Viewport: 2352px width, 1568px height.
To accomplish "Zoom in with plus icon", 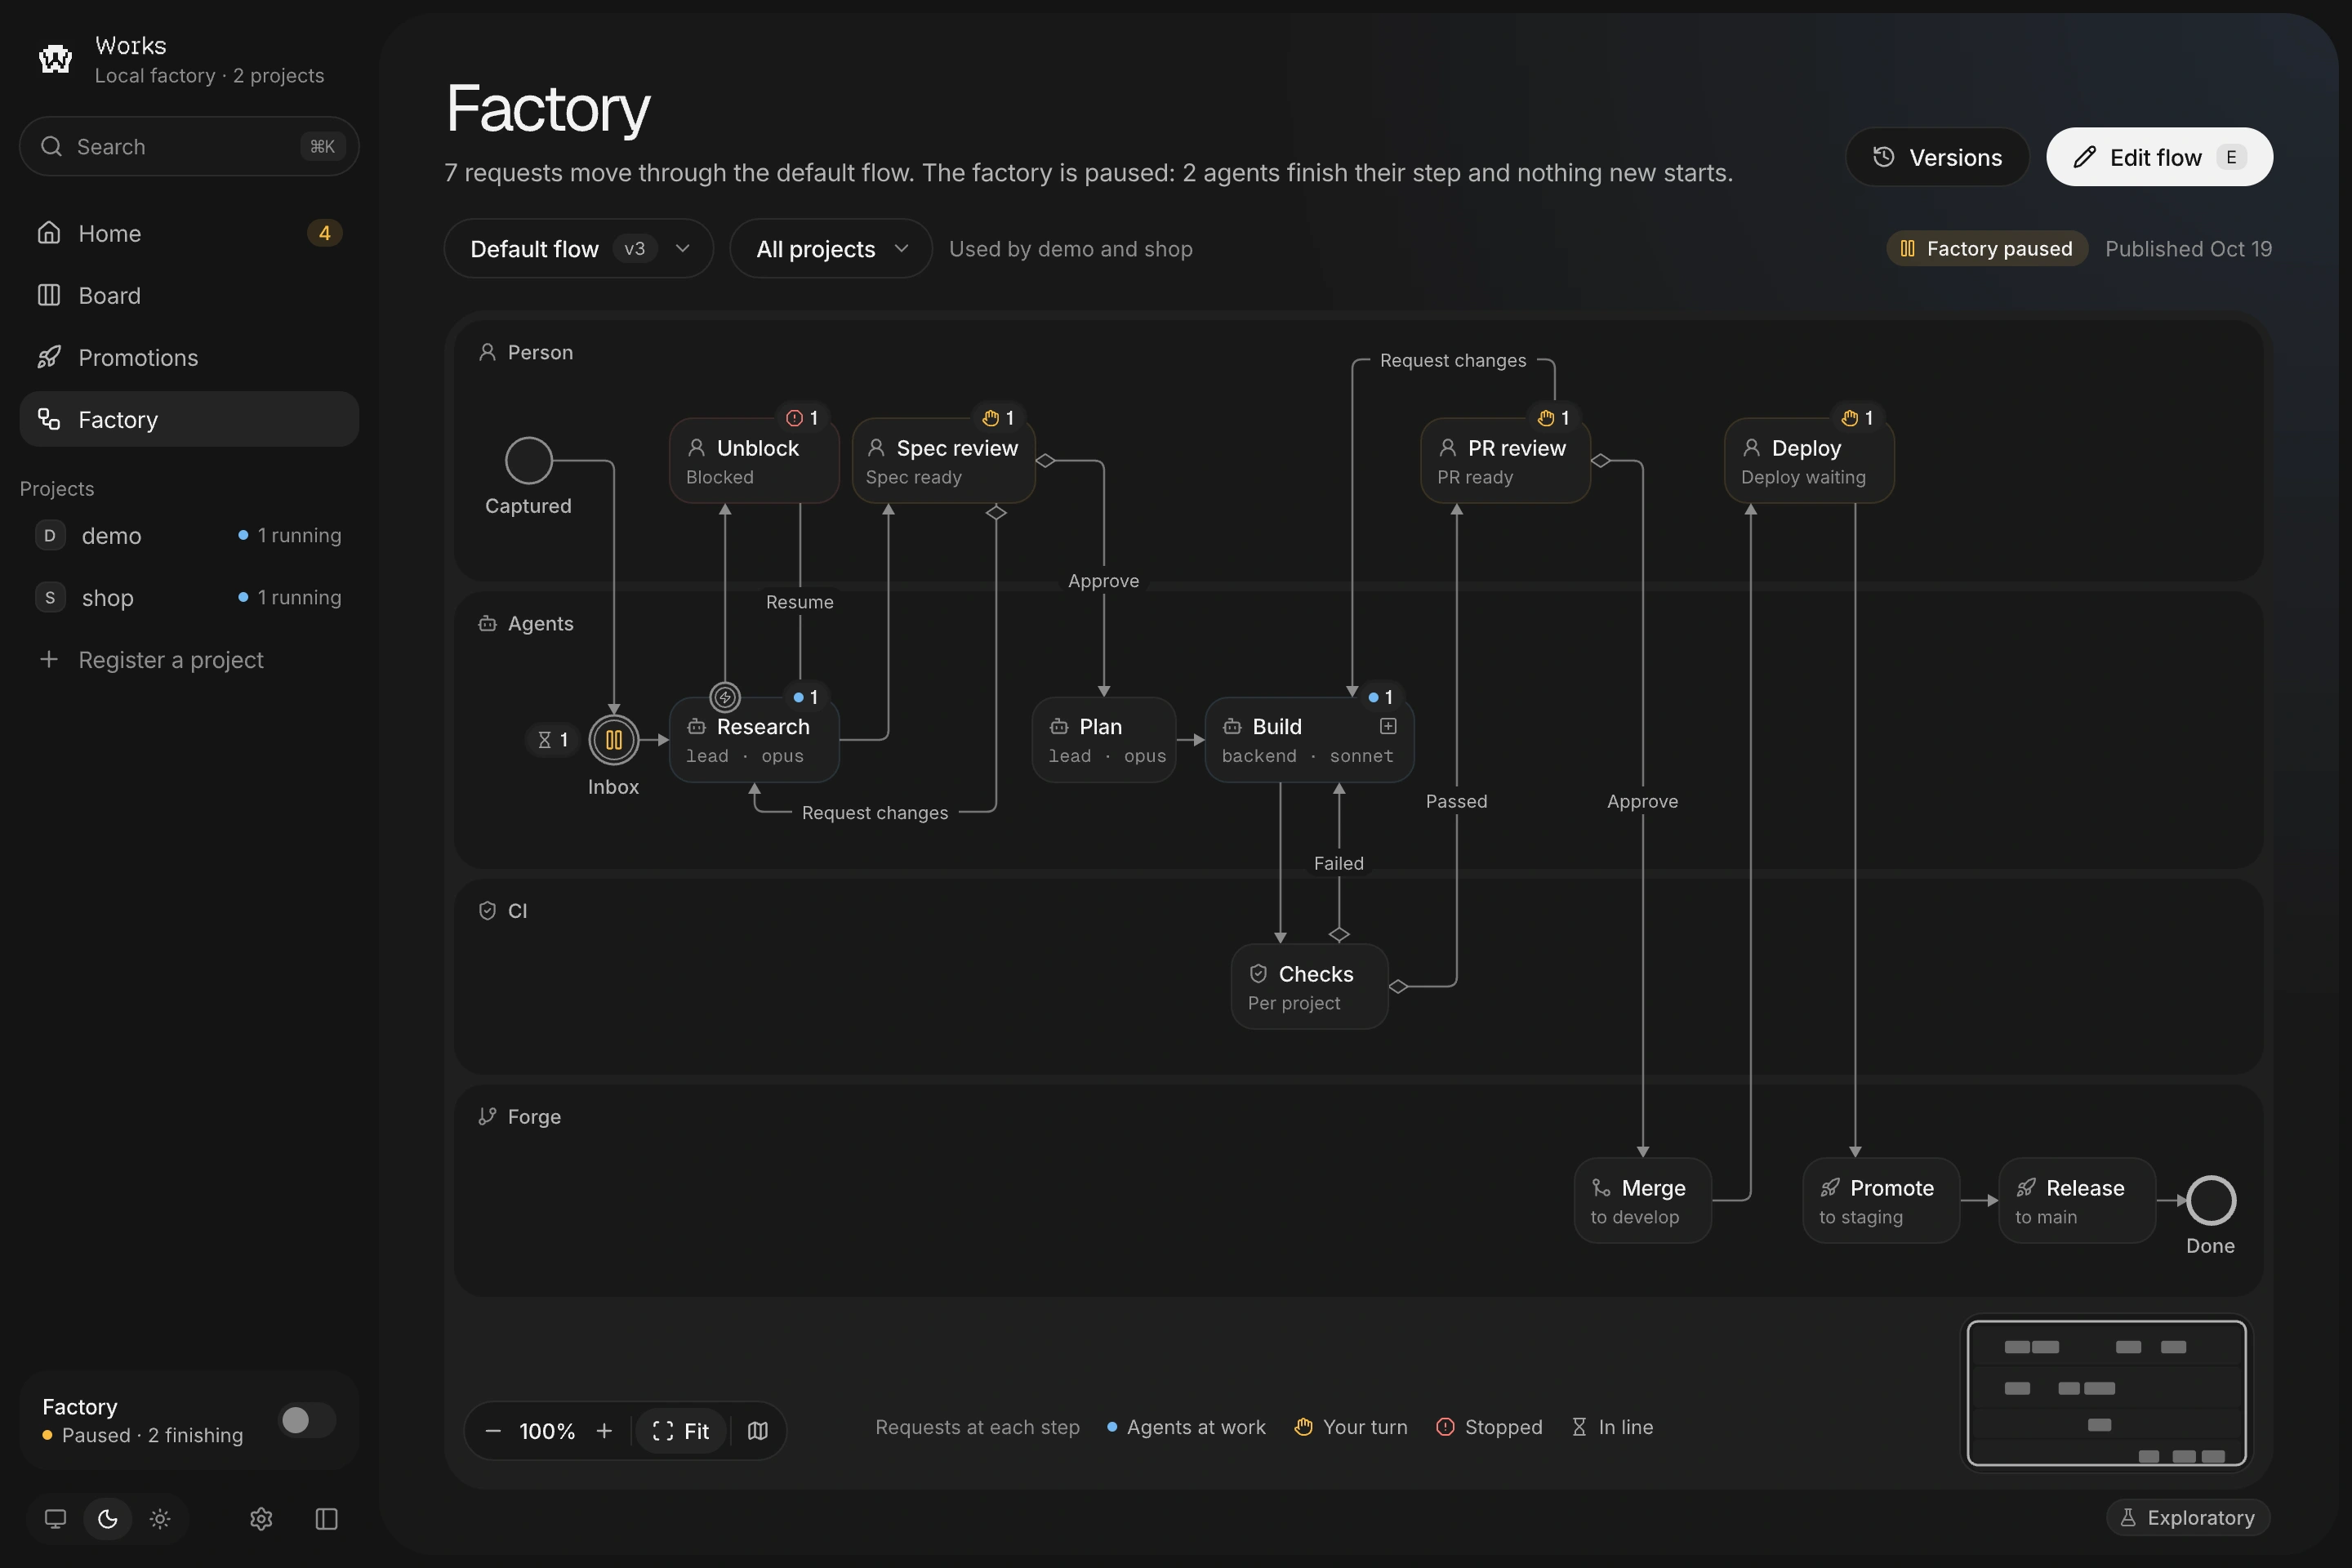I will click(x=604, y=1431).
